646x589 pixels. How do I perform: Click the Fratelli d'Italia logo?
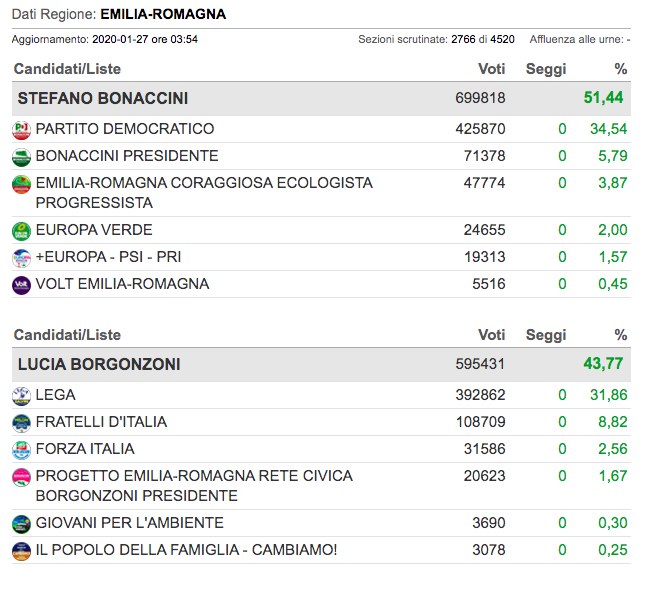pyautogui.click(x=21, y=423)
